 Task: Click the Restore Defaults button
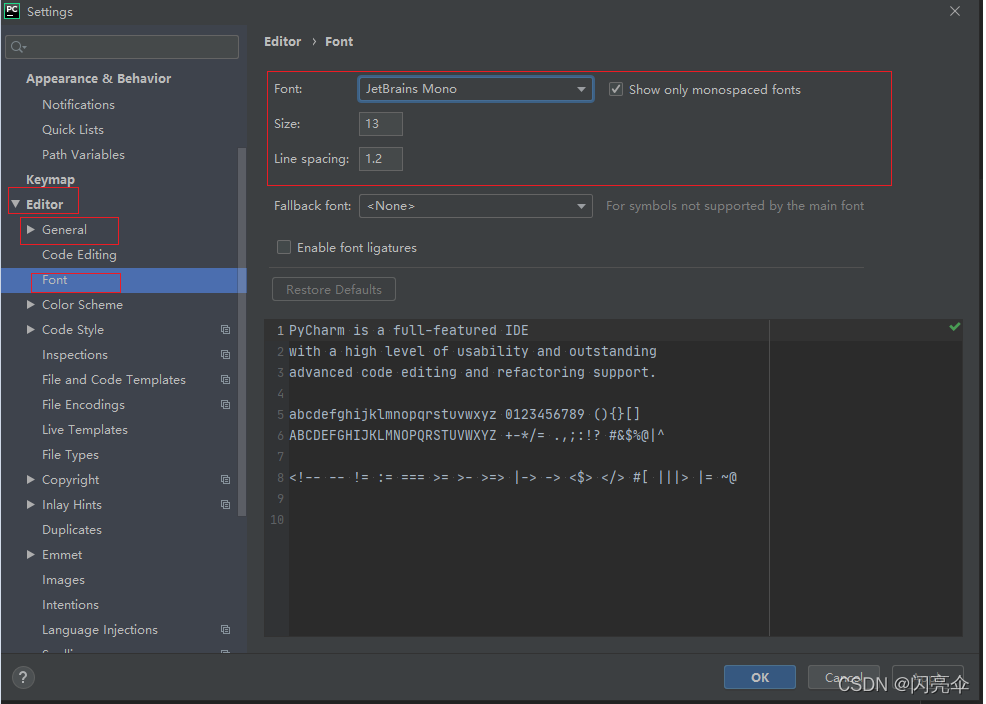pyautogui.click(x=334, y=290)
